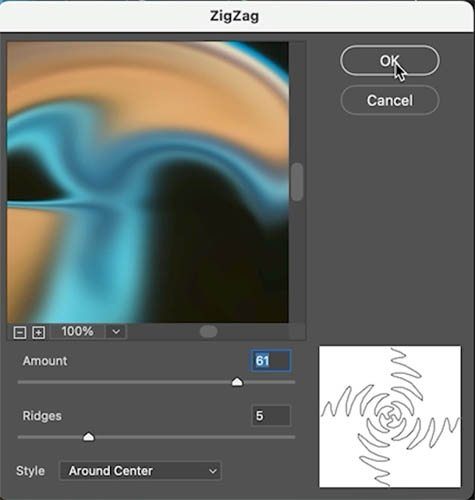The height and width of the screenshot is (500, 475).
Task: Click the Amount label text
Action: 45,361
